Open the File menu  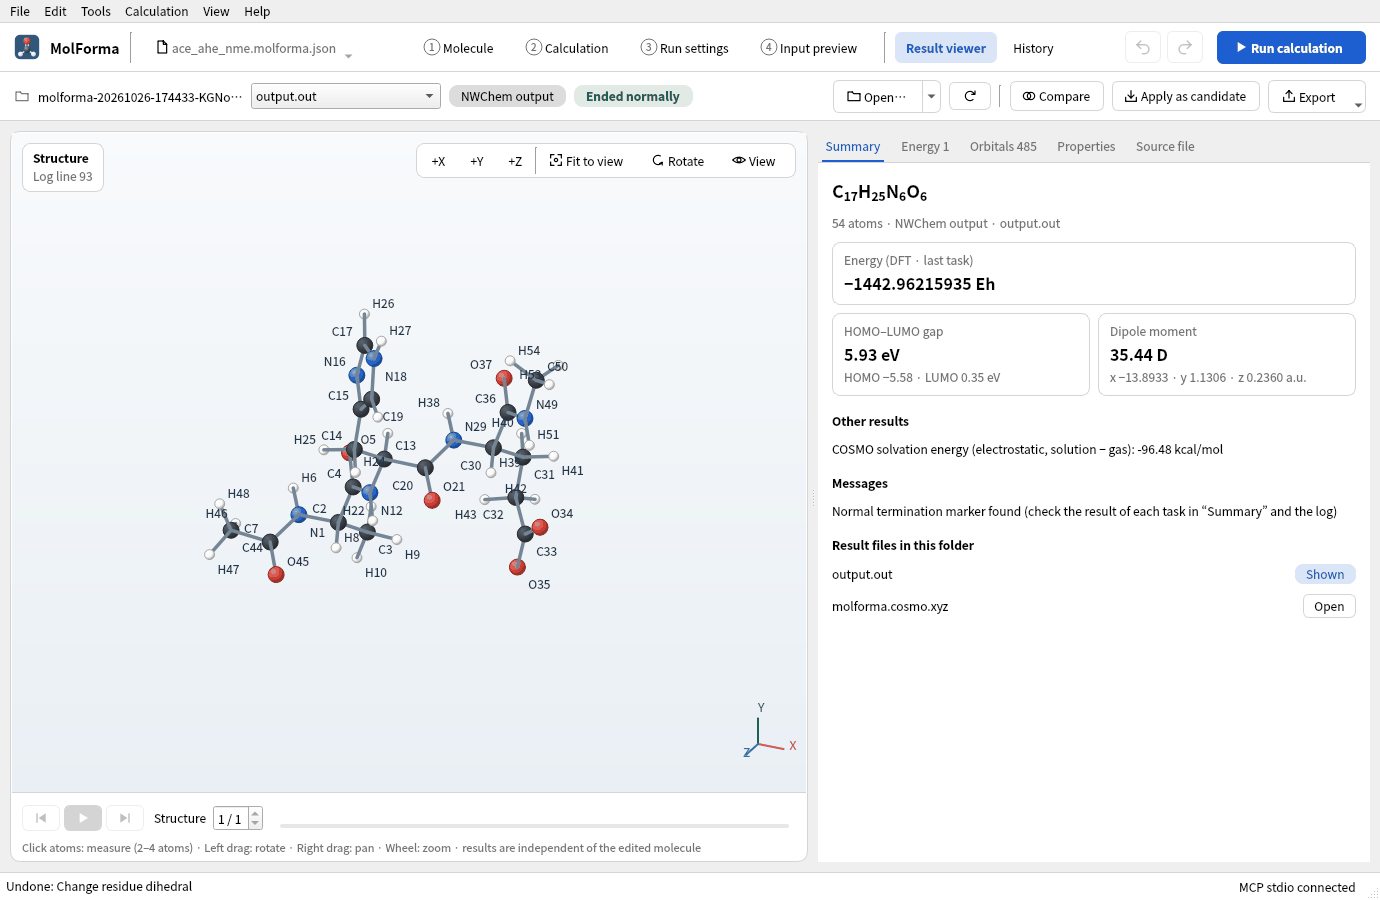[20, 11]
